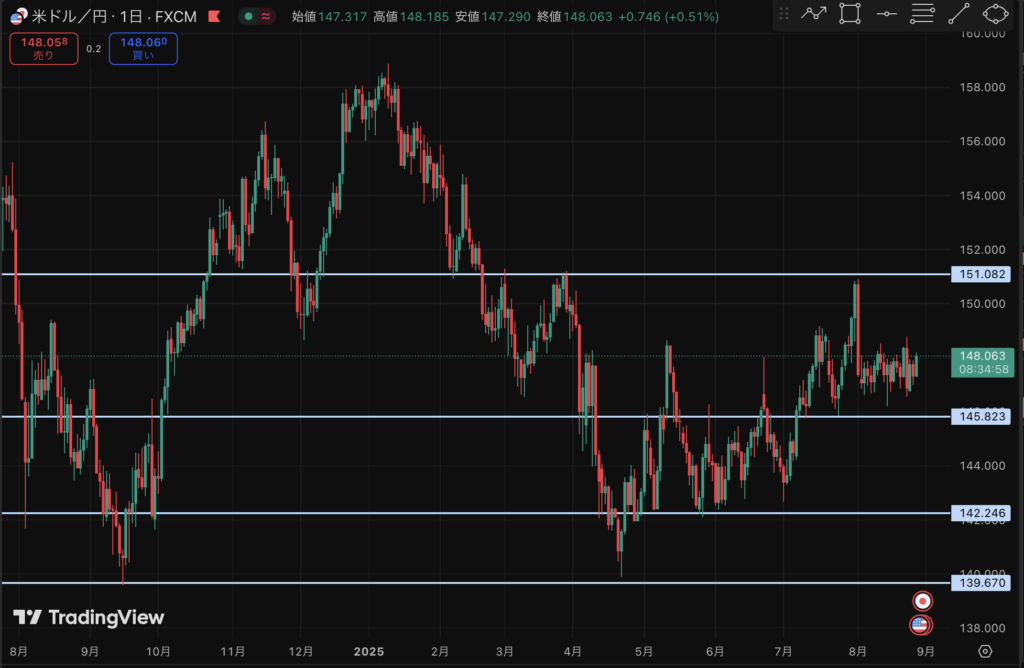Select the 139.670 horizontal line price label

(981, 582)
